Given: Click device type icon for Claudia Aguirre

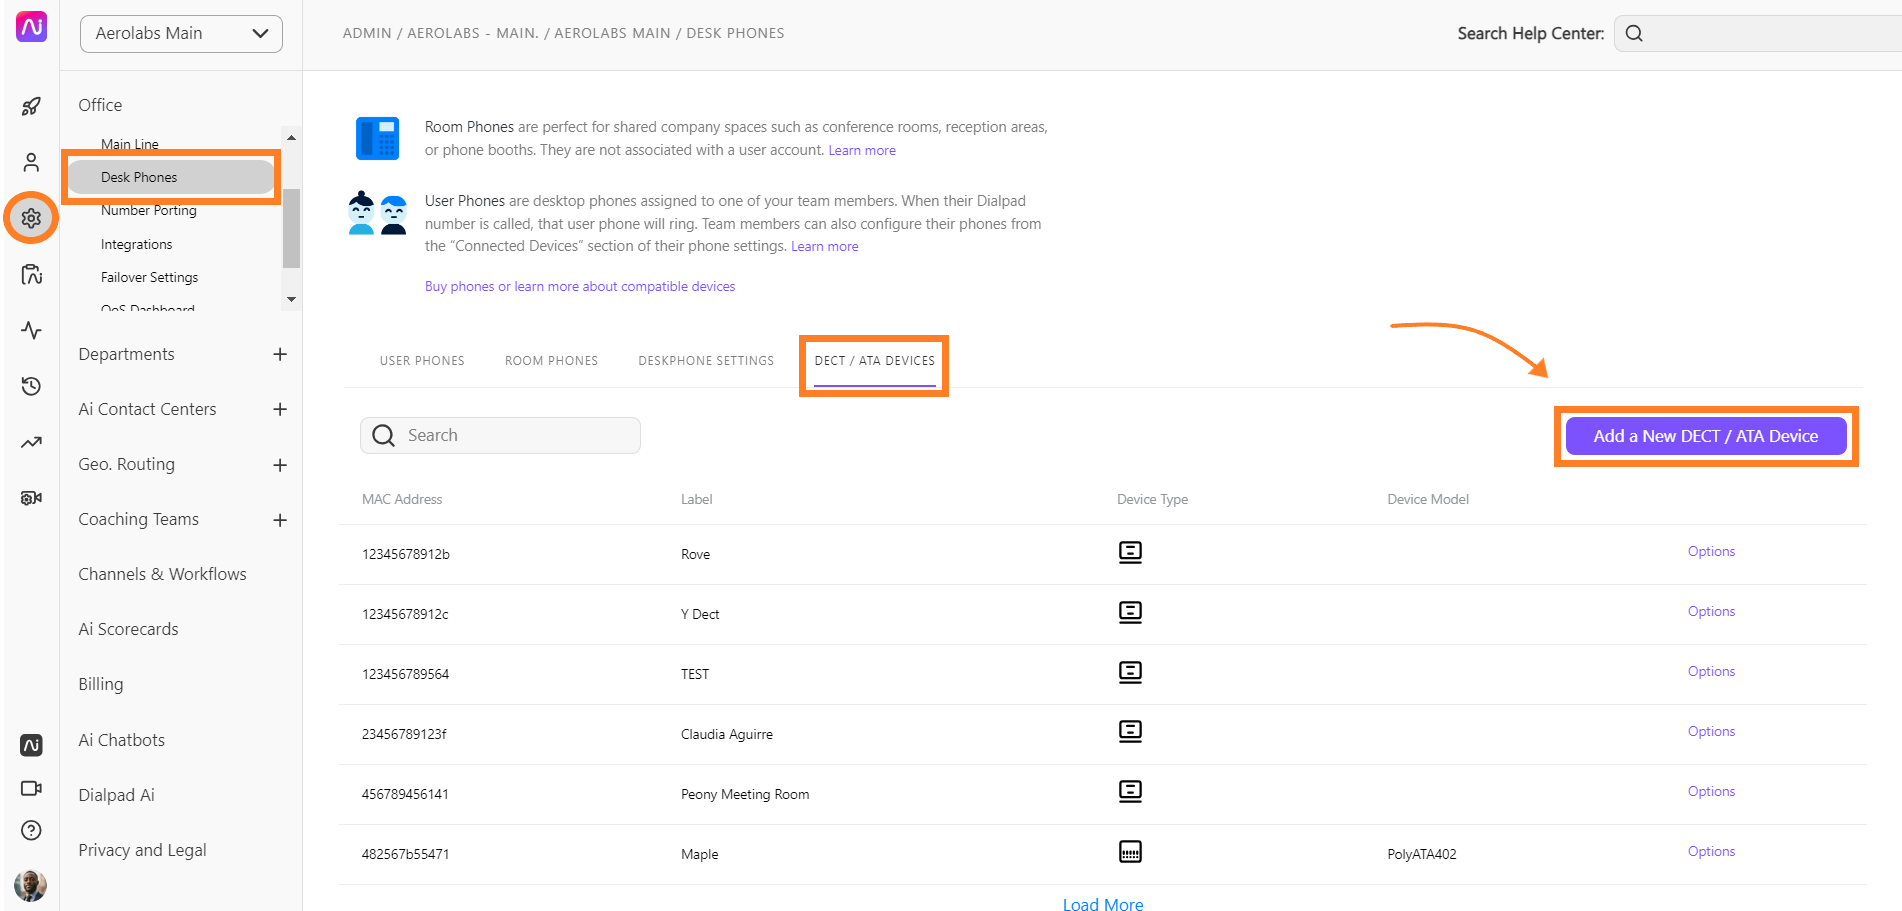Looking at the screenshot, I should (1130, 732).
